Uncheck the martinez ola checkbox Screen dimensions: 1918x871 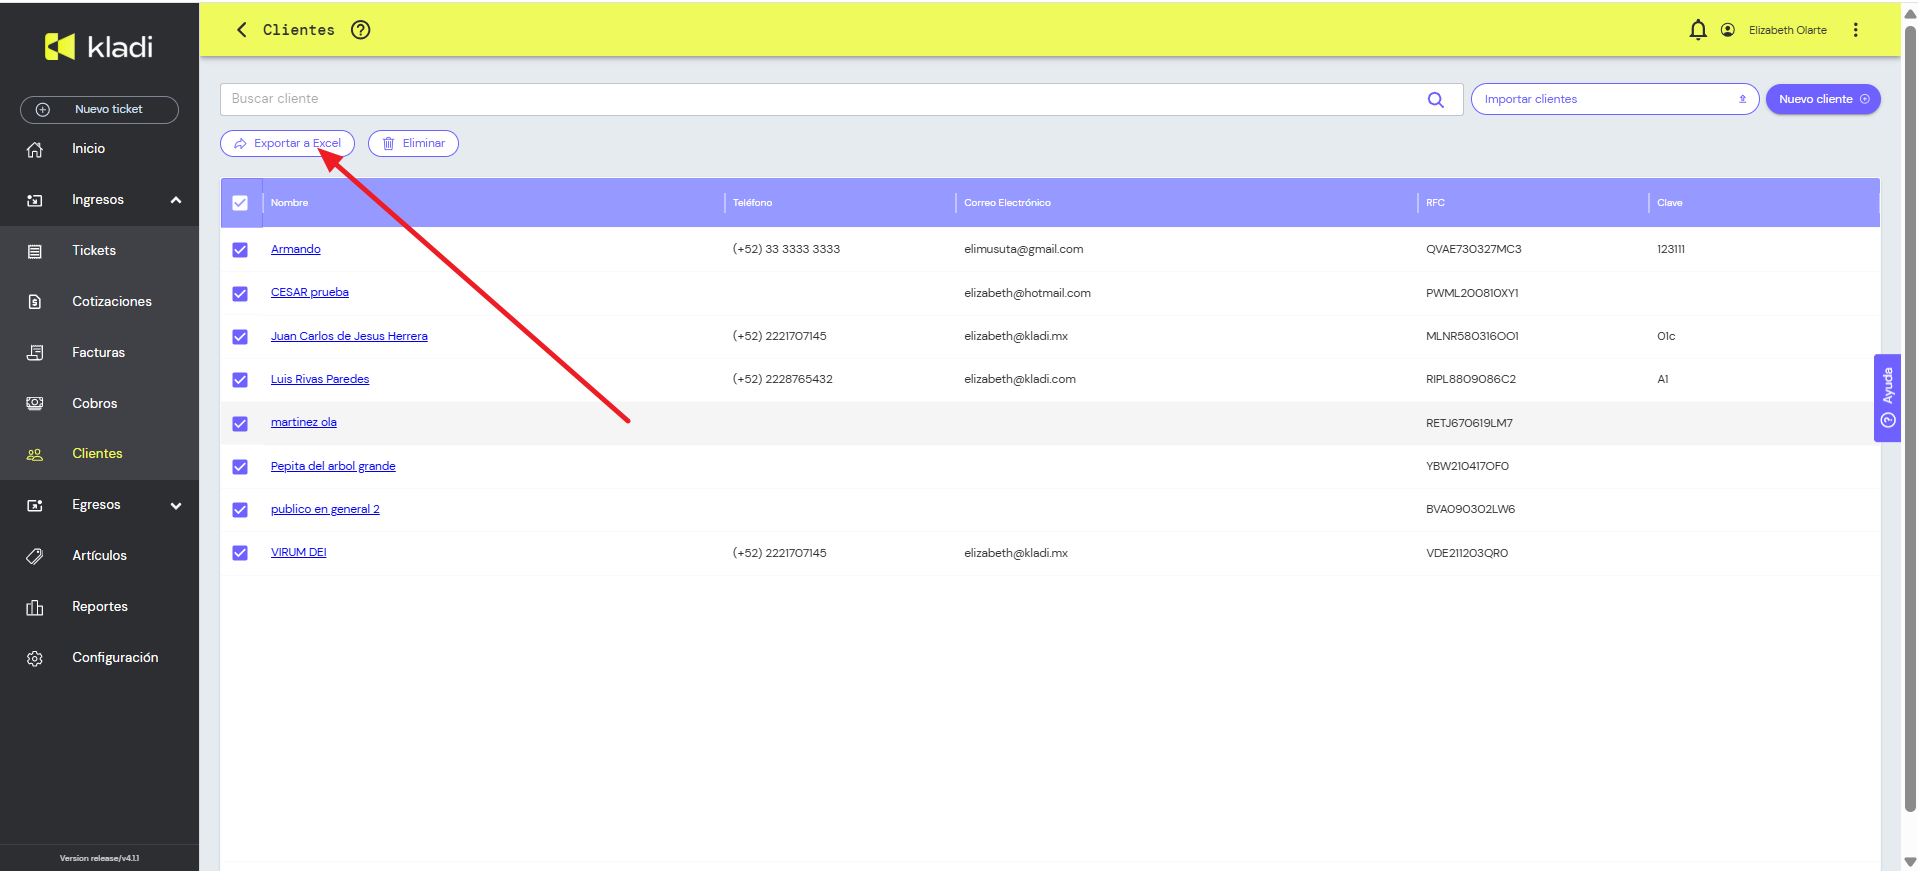(x=240, y=423)
